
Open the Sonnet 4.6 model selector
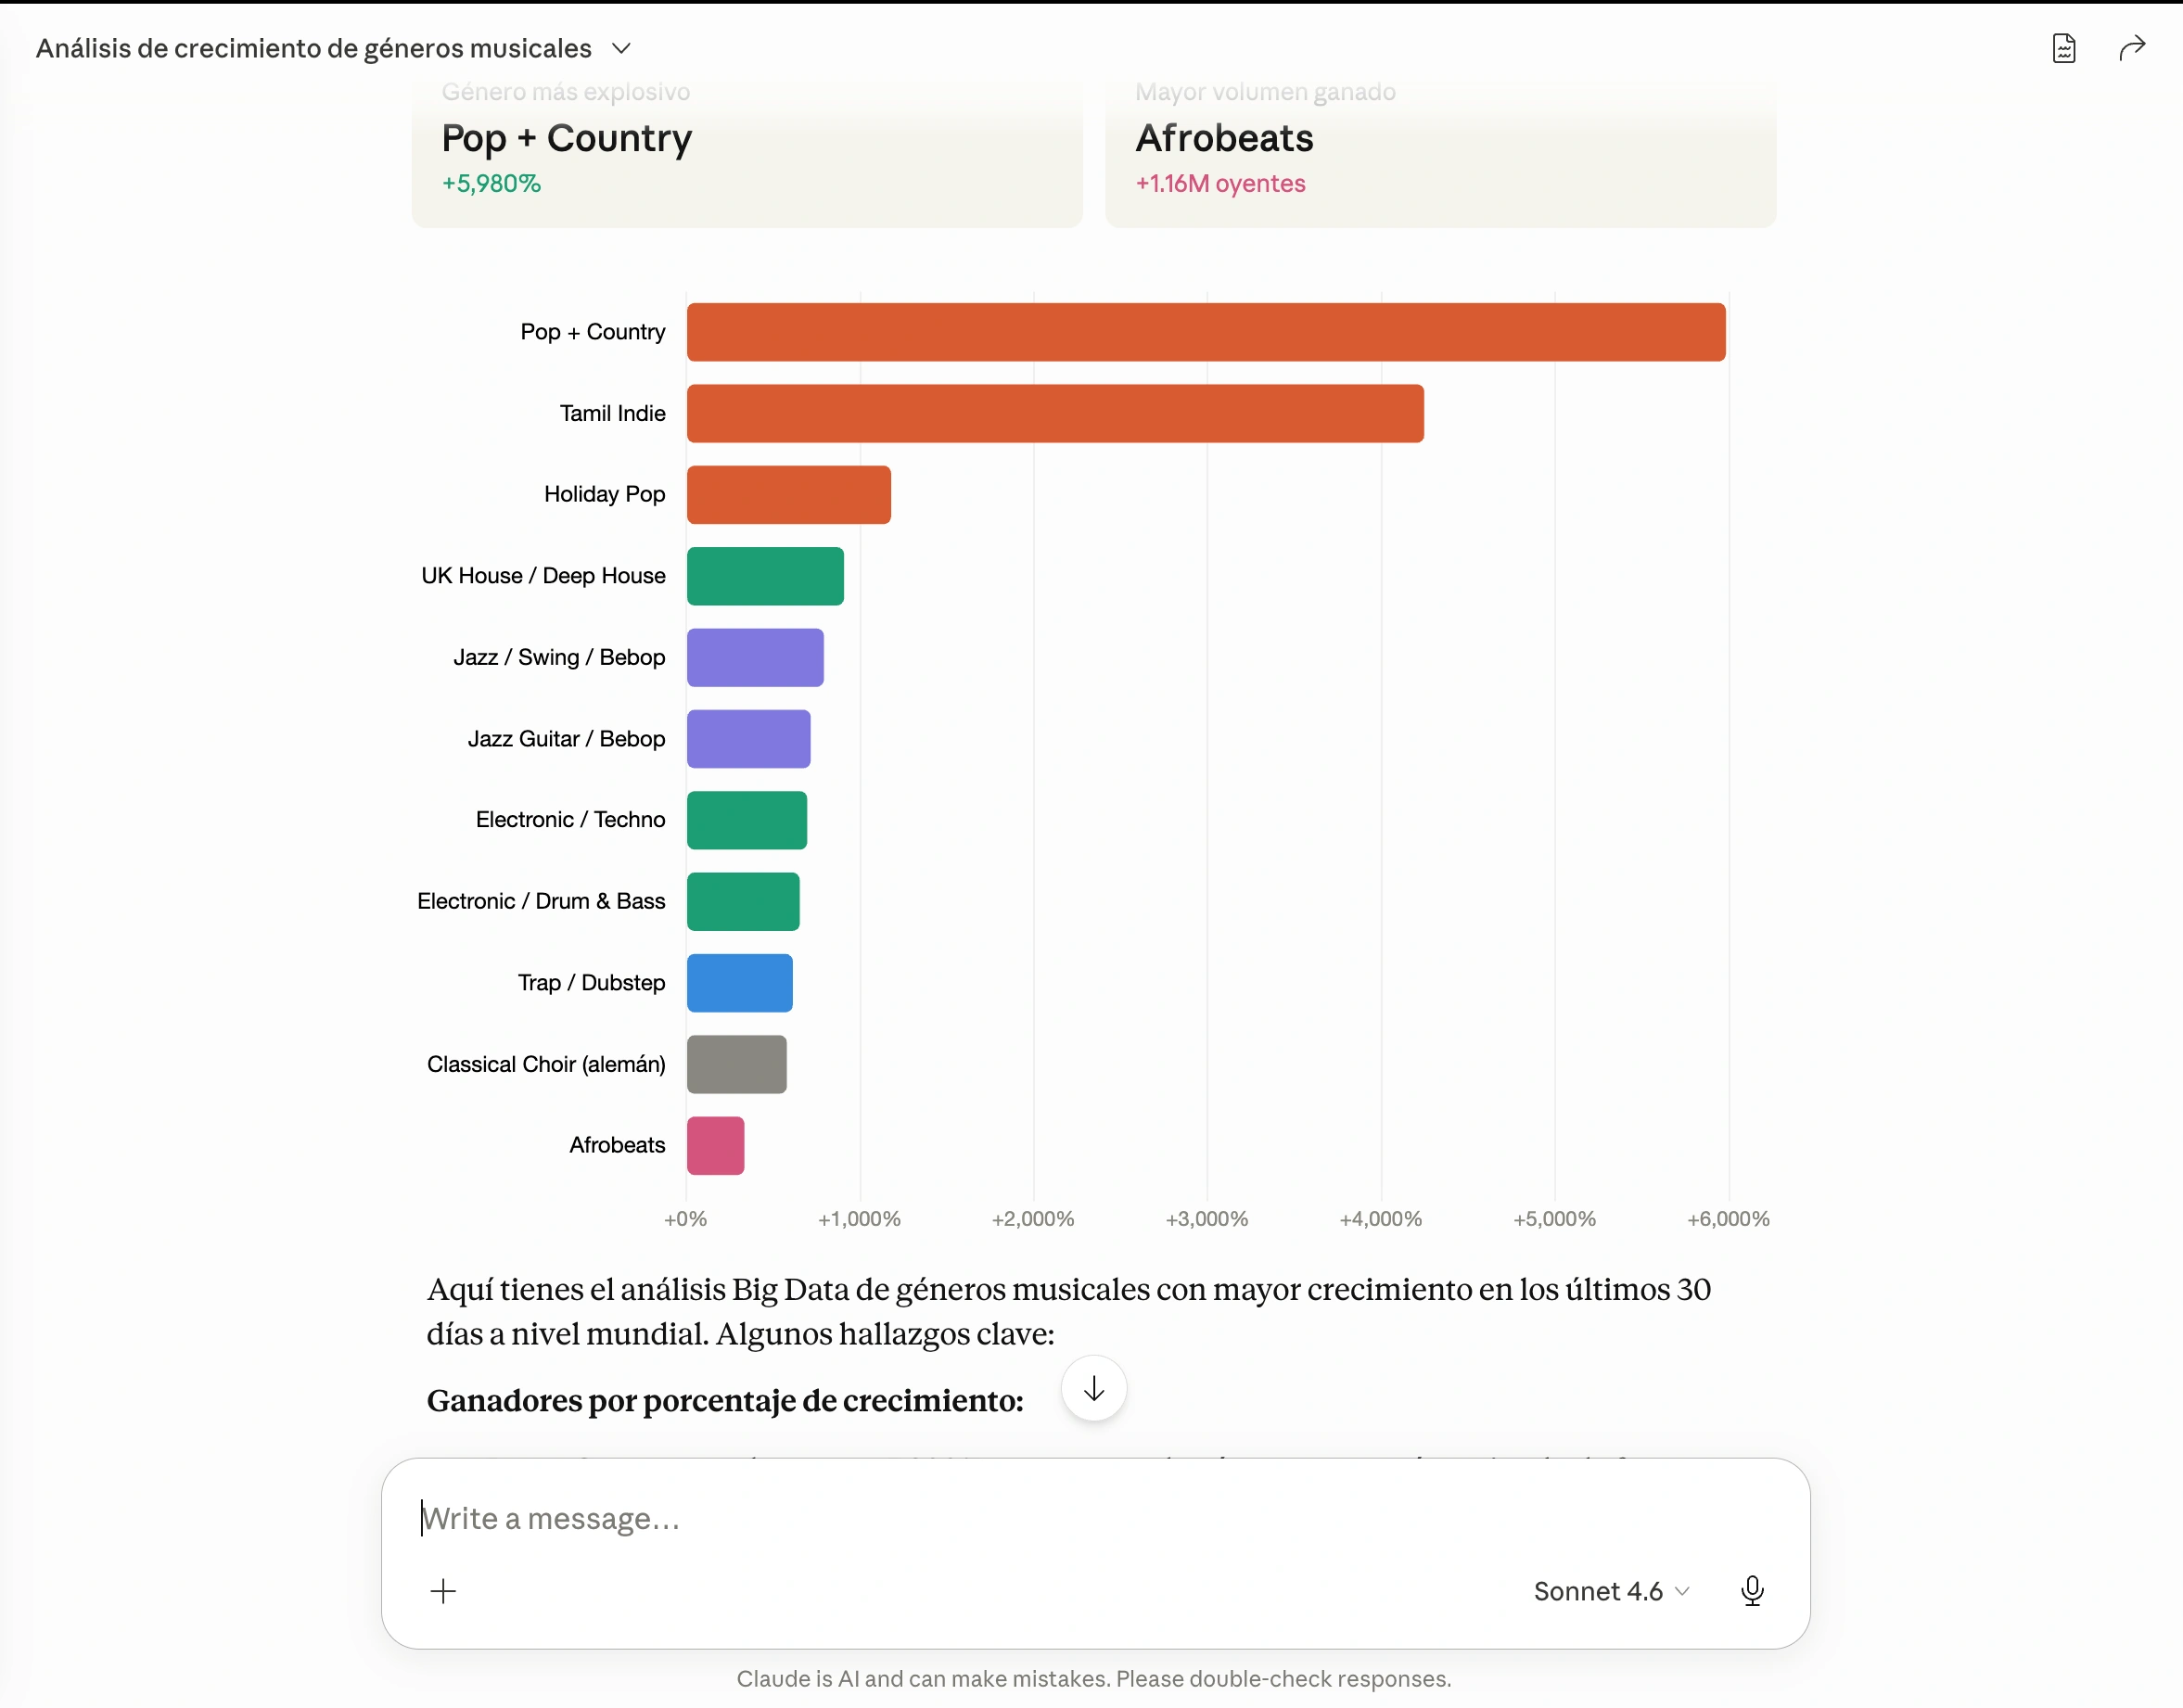[x=1610, y=1590]
